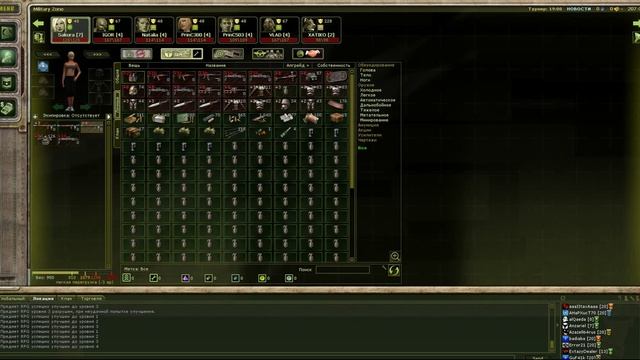This screenshot has height=360, width=640.
Task: Filter by Автоматическое weapons category
Action: tap(378, 100)
